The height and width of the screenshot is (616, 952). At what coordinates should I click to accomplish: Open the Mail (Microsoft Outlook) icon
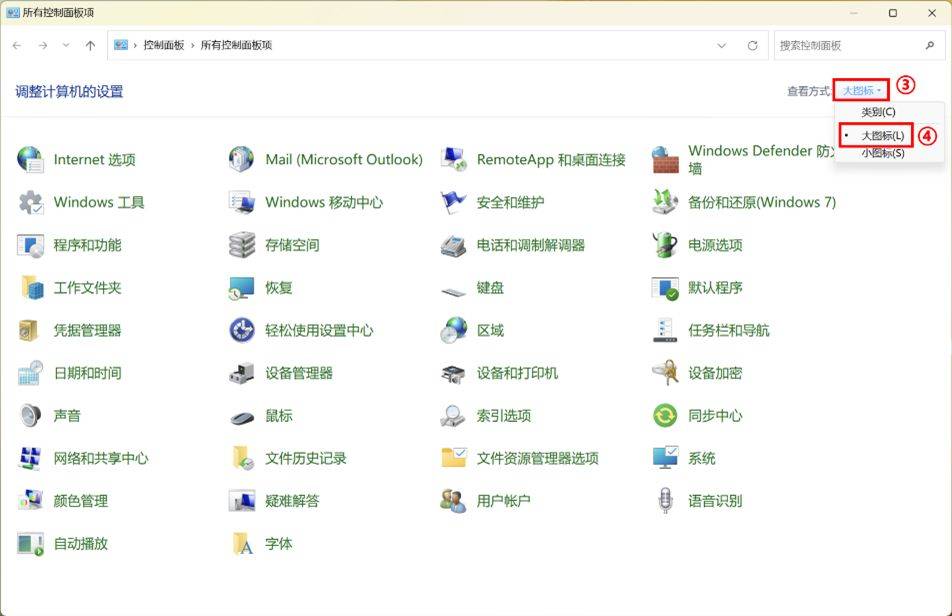click(242, 160)
